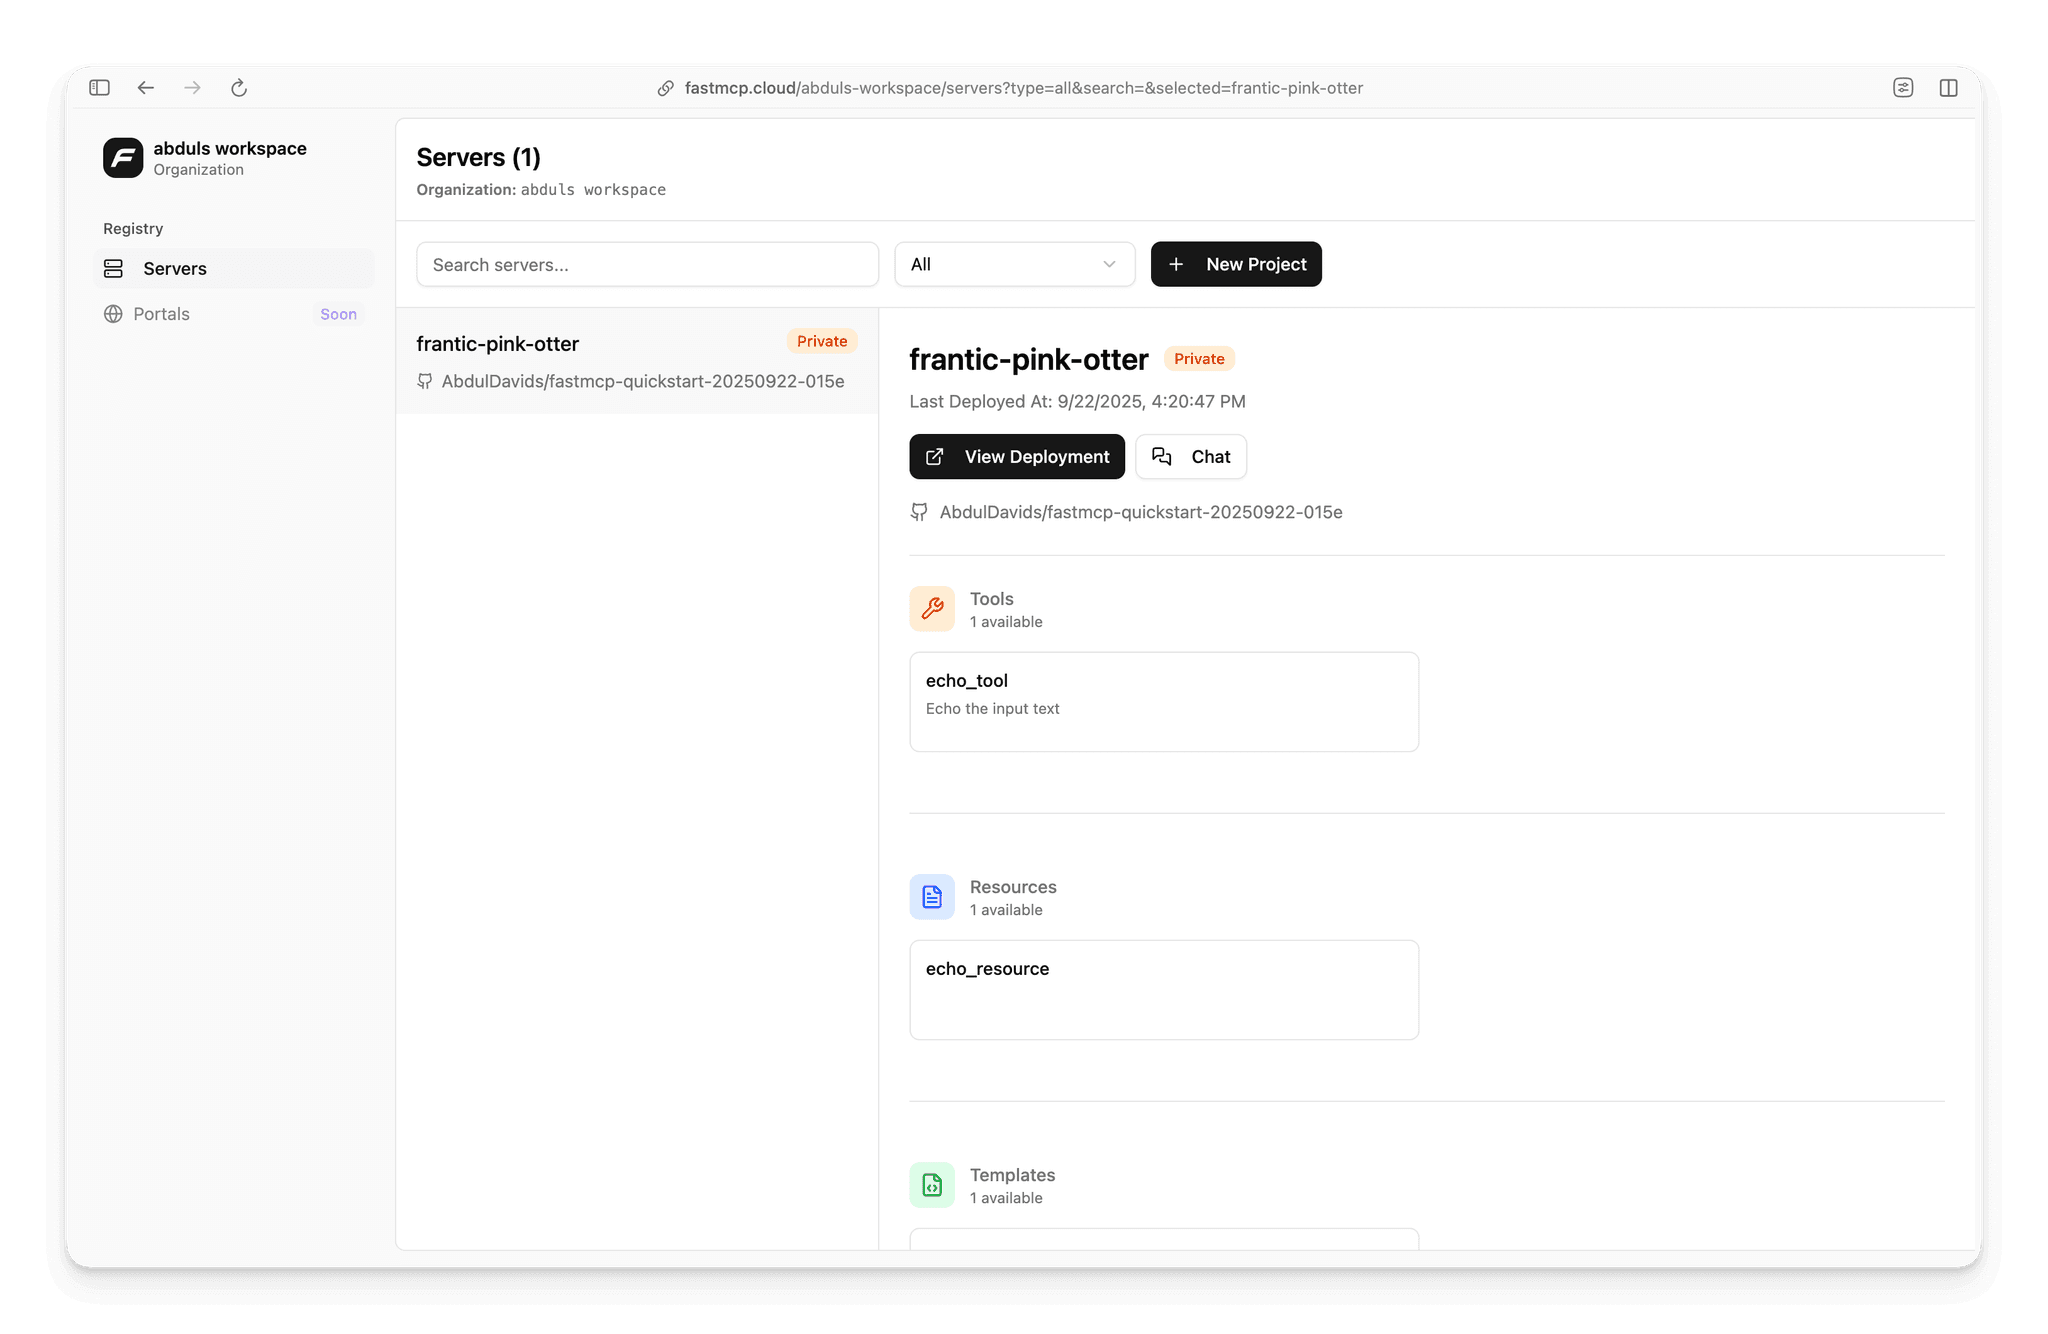Click the View Deployment button
The width and height of the screenshot is (2048, 1334).
pyautogui.click(x=1017, y=457)
